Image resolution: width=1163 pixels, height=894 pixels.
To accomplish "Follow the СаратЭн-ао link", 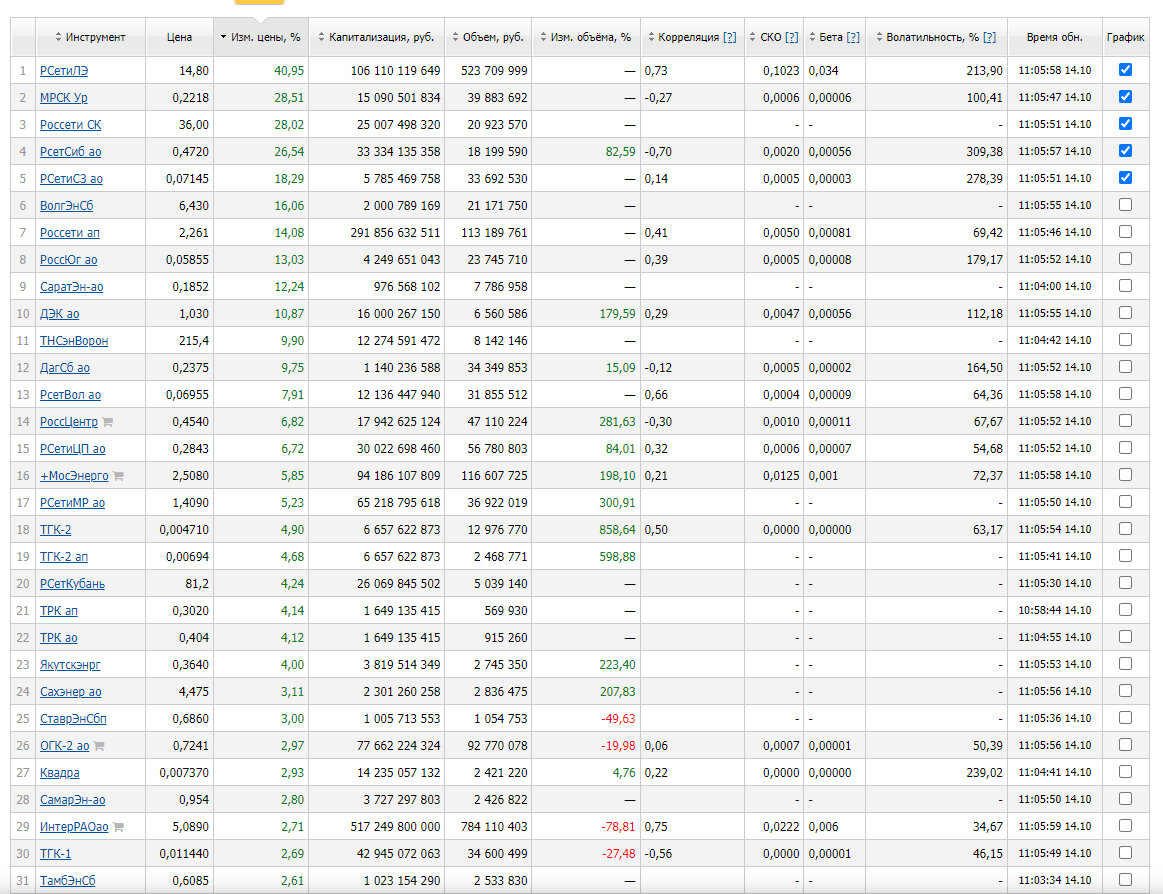I will pos(72,287).
